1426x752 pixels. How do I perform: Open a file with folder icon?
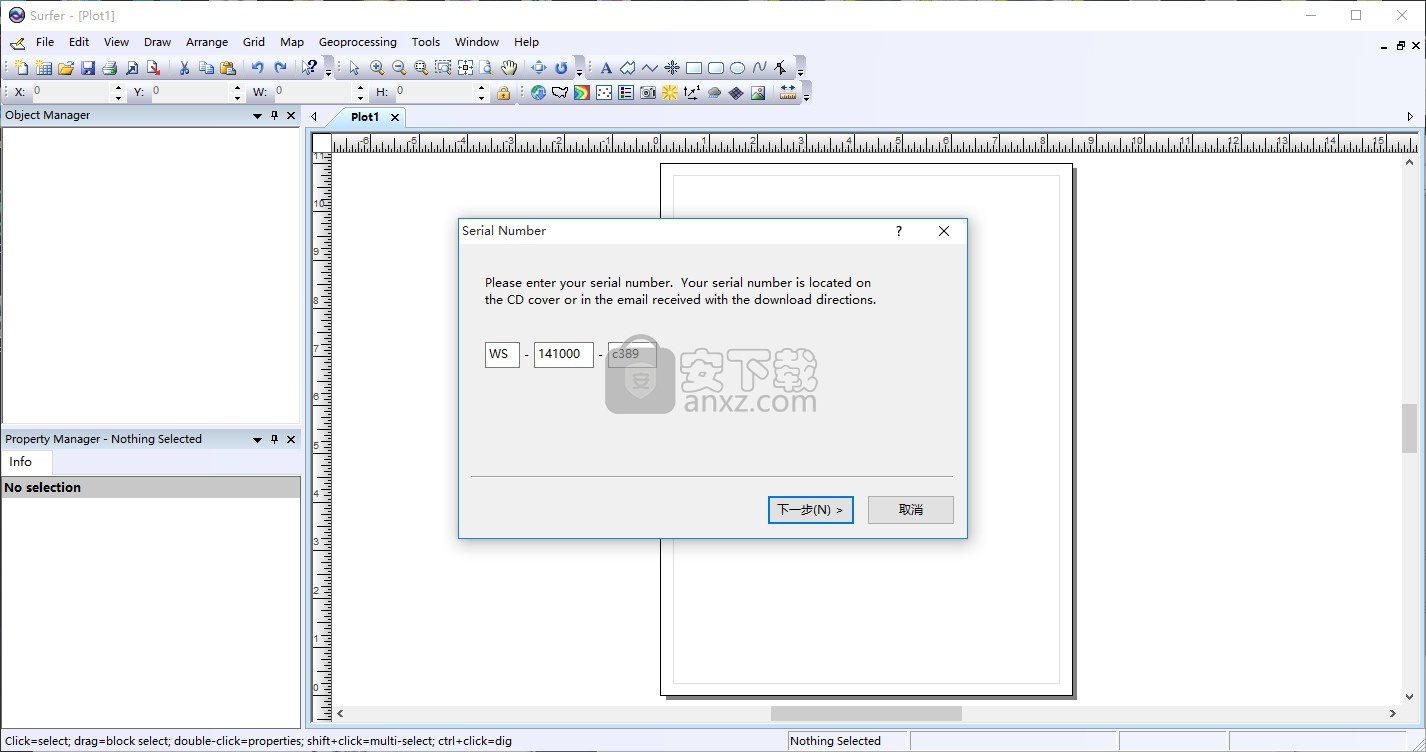pyautogui.click(x=66, y=68)
